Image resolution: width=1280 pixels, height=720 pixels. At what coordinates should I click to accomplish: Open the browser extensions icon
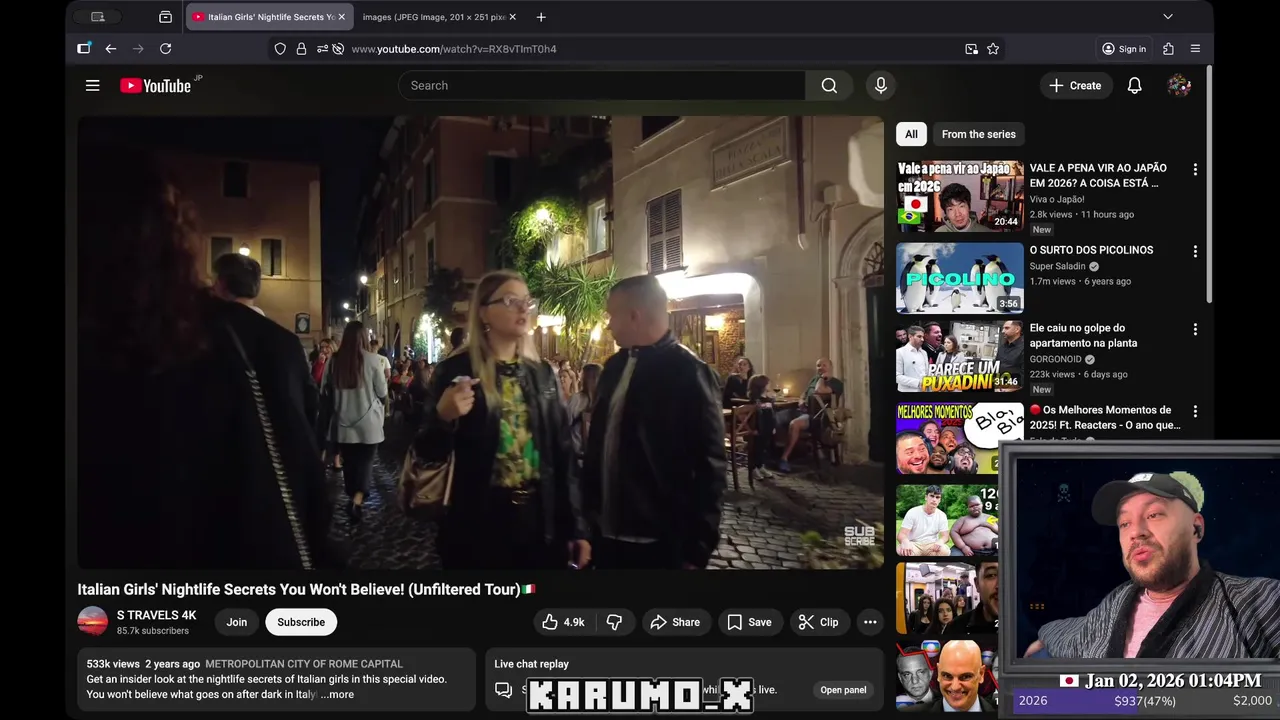point(1168,49)
